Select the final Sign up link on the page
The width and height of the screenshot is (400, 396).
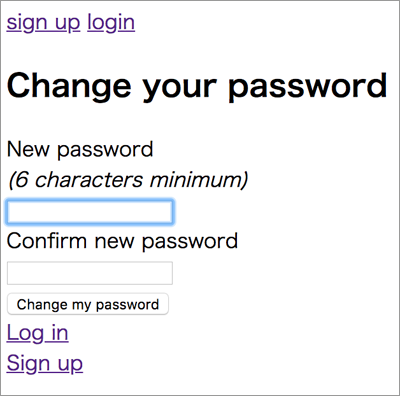[45, 363]
